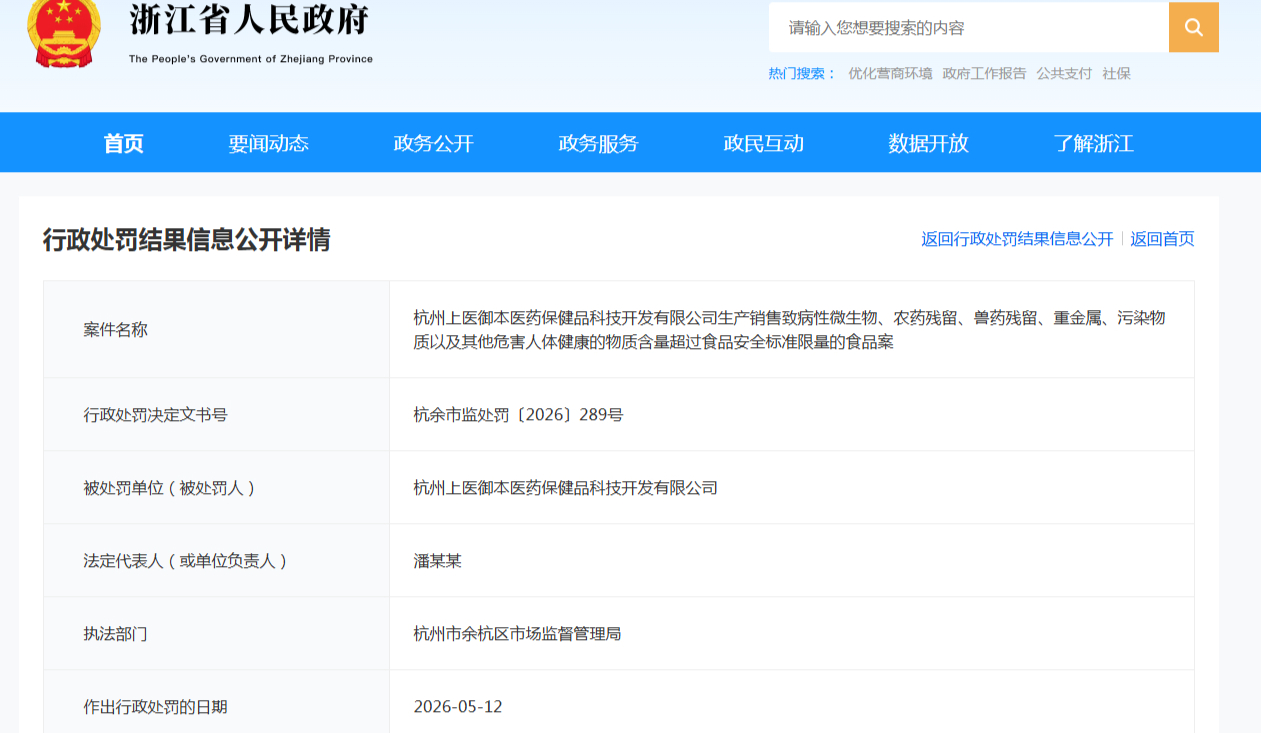Click the 热门搜索 label
The height and width of the screenshot is (733, 1261).
[802, 73]
